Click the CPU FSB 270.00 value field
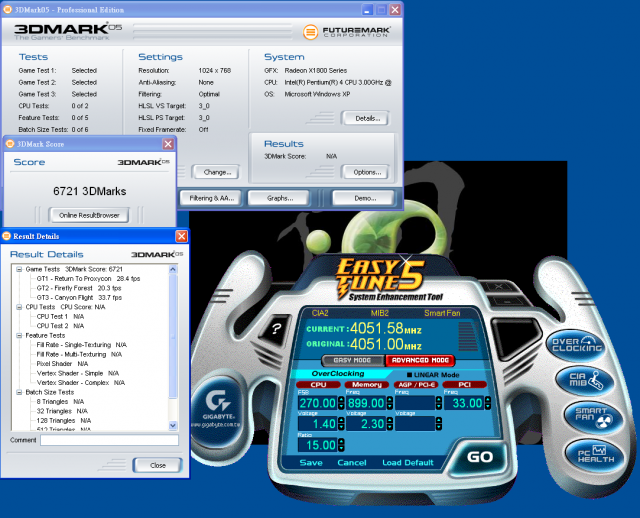Image resolution: width=640 pixels, height=518 pixels. click(x=318, y=403)
